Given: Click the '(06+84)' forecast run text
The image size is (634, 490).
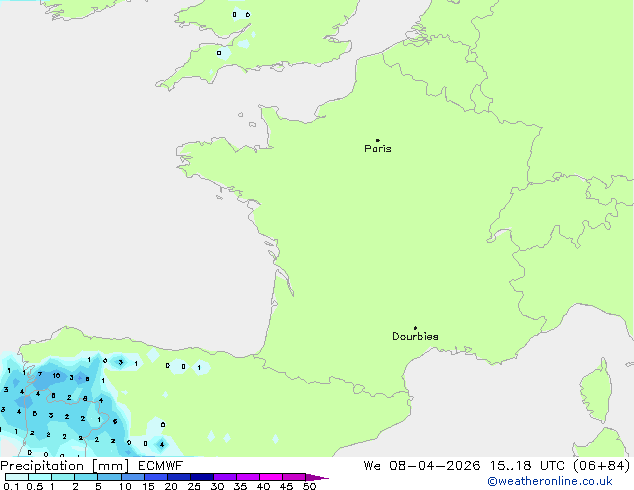Looking at the screenshot, I should pos(602,466).
